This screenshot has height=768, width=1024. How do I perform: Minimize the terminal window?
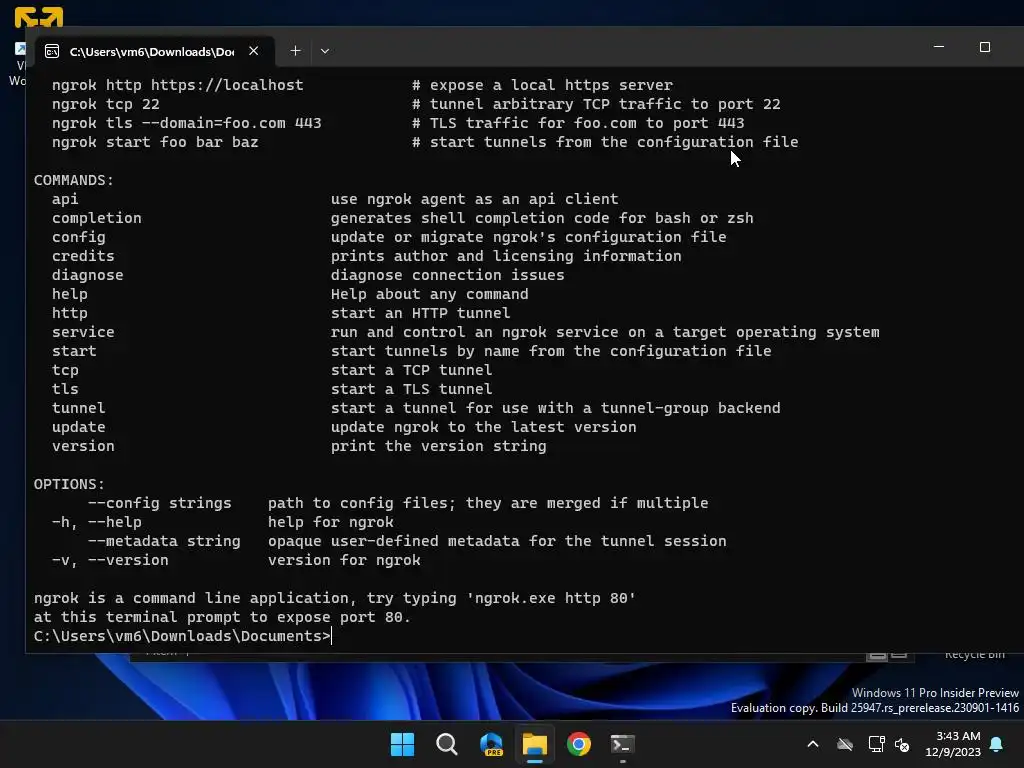[939, 47]
